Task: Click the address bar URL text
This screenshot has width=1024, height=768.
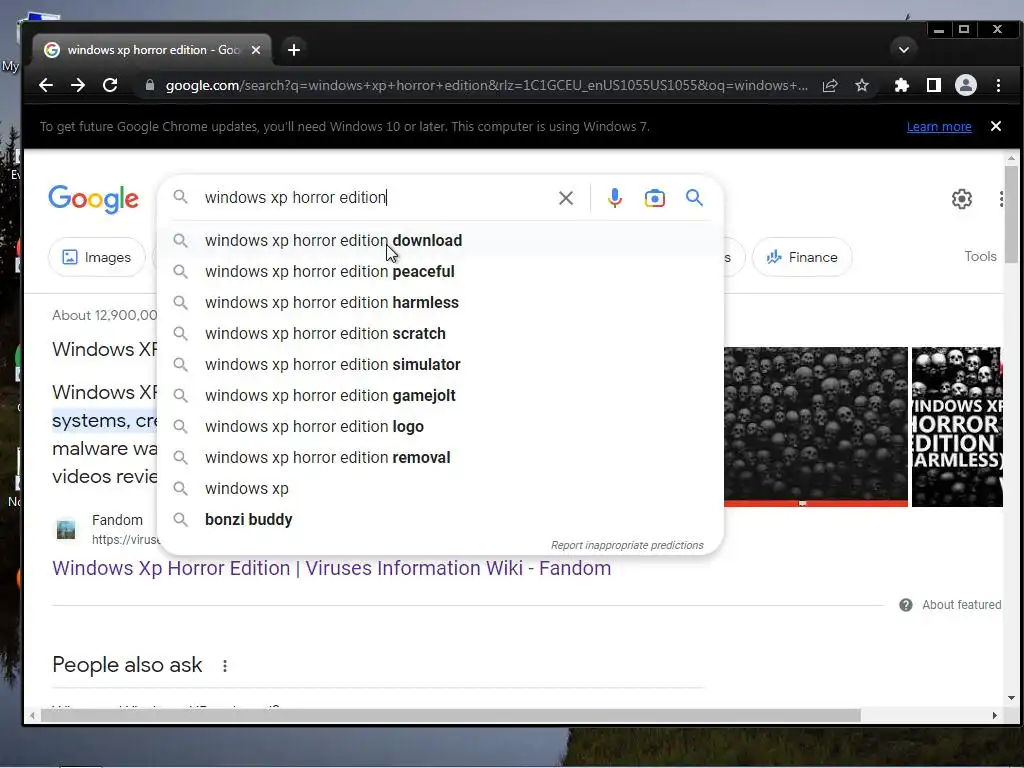Action: (487, 86)
